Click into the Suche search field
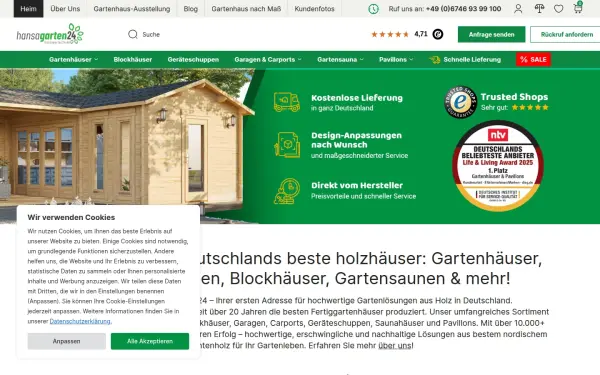 (x=151, y=34)
